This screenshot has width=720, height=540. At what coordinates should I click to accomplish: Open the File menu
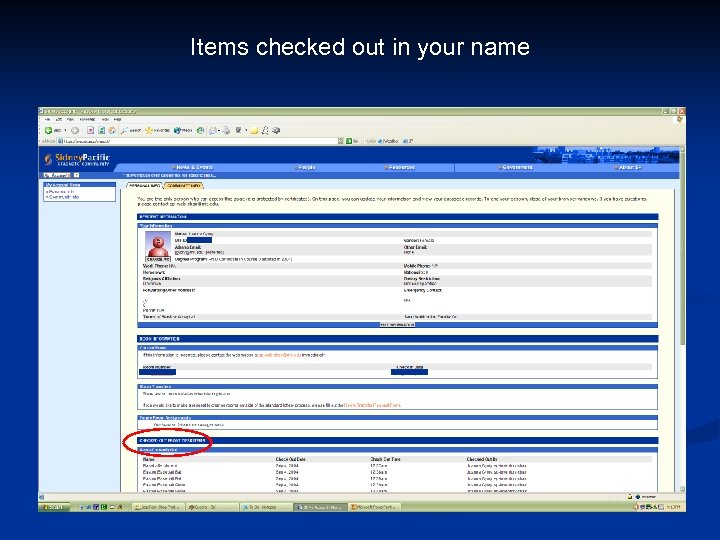pos(47,119)
